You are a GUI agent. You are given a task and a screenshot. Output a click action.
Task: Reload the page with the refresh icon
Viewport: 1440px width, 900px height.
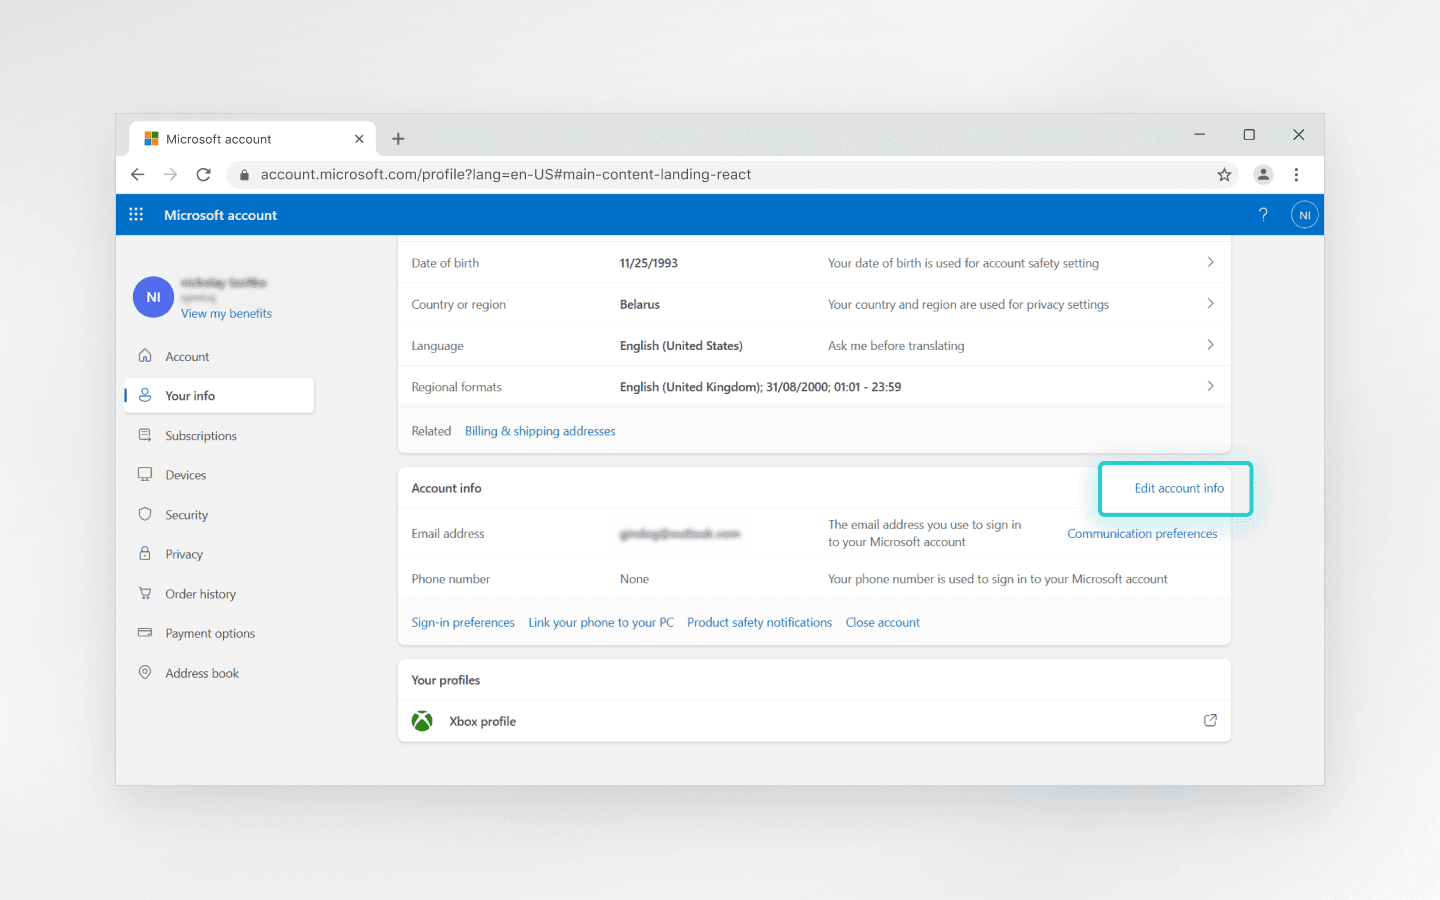[203, 174]
